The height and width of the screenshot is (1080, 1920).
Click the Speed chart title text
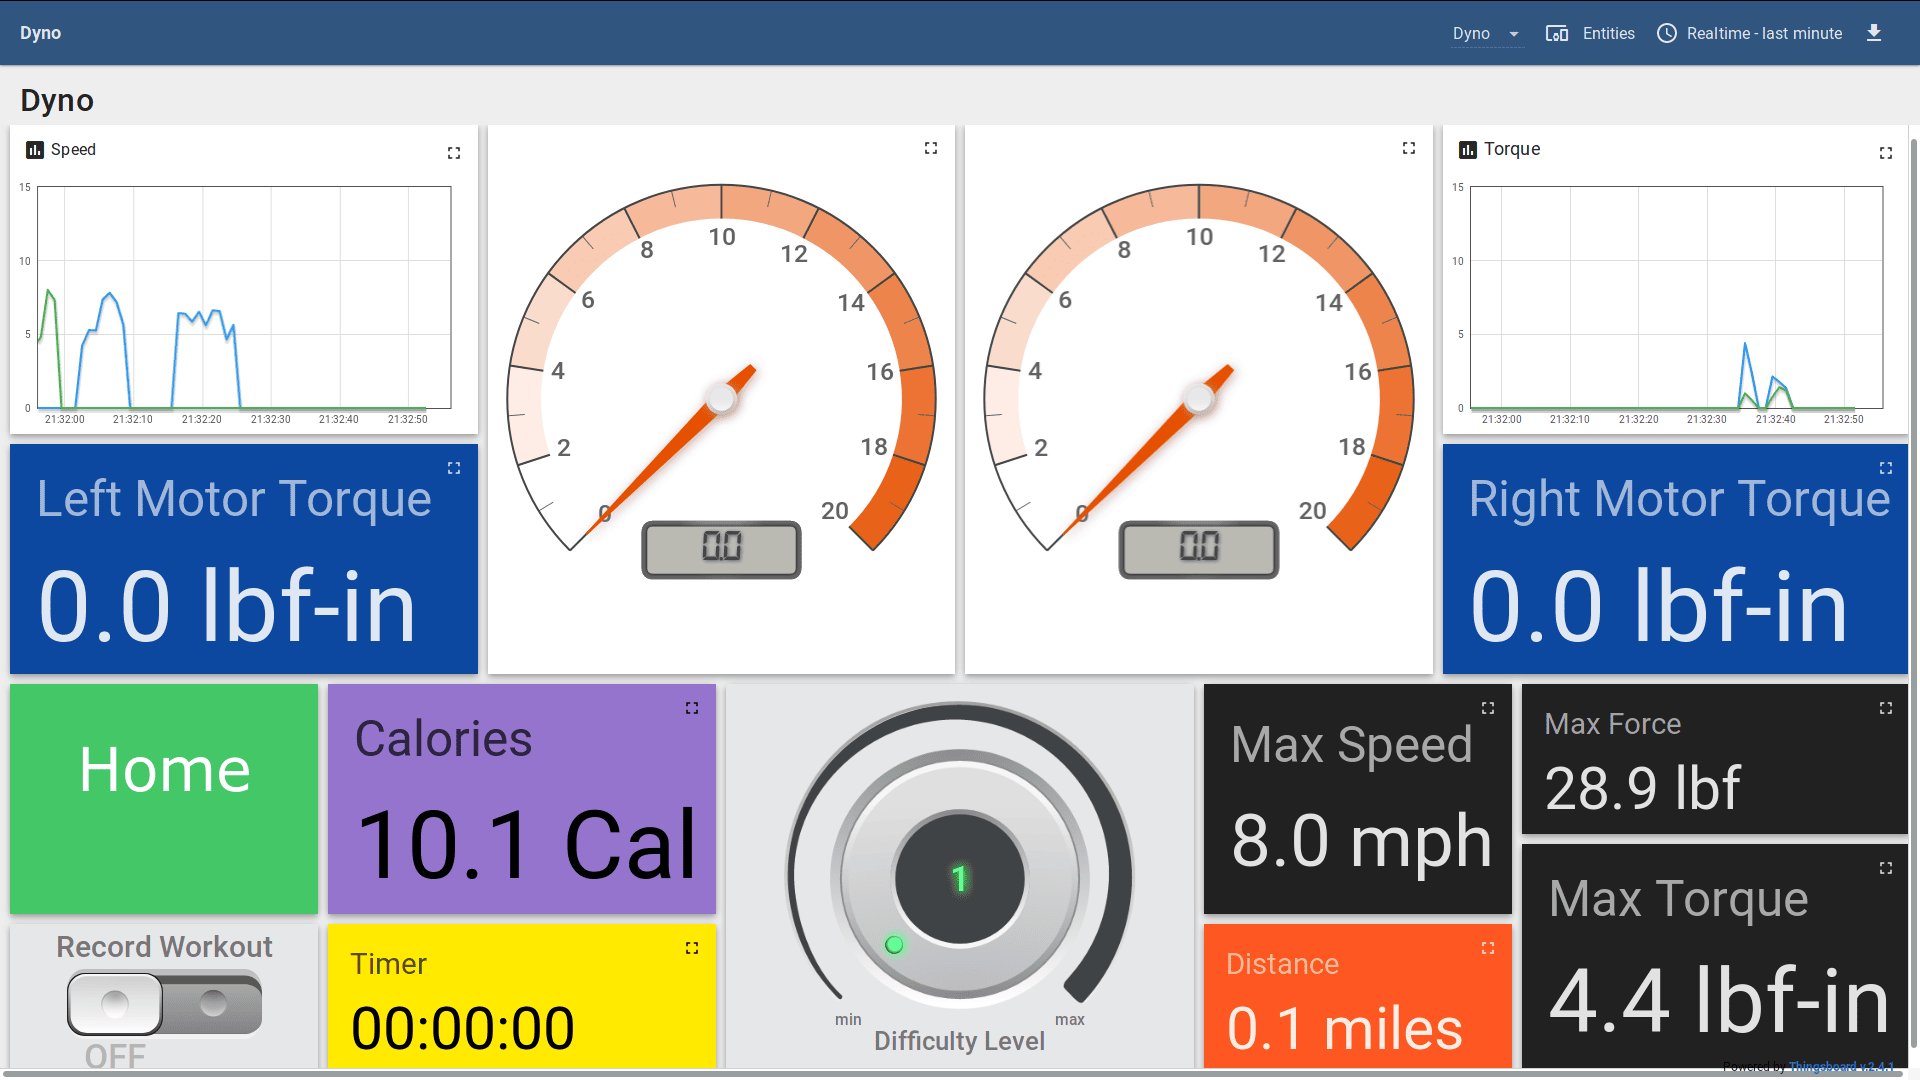(73, 150)
